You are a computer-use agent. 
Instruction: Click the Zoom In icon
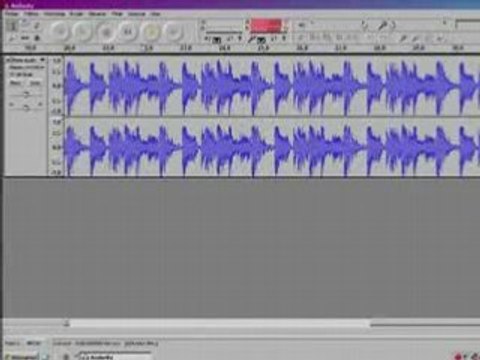[404, 38]
